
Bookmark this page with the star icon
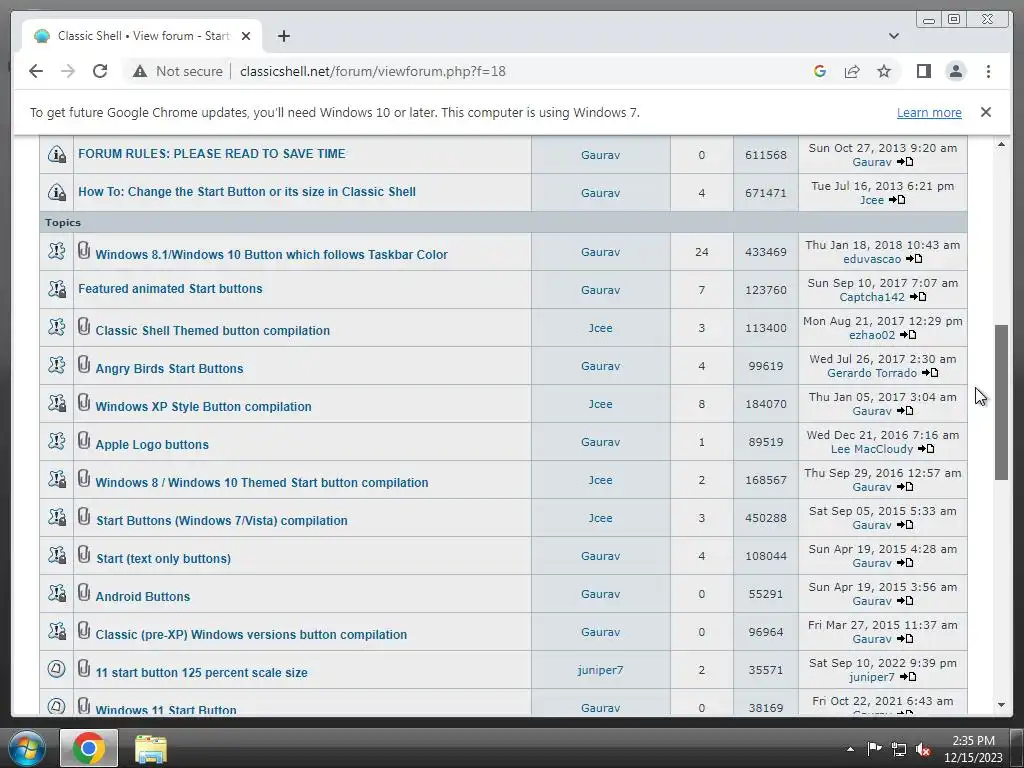(x=884, y=71)
